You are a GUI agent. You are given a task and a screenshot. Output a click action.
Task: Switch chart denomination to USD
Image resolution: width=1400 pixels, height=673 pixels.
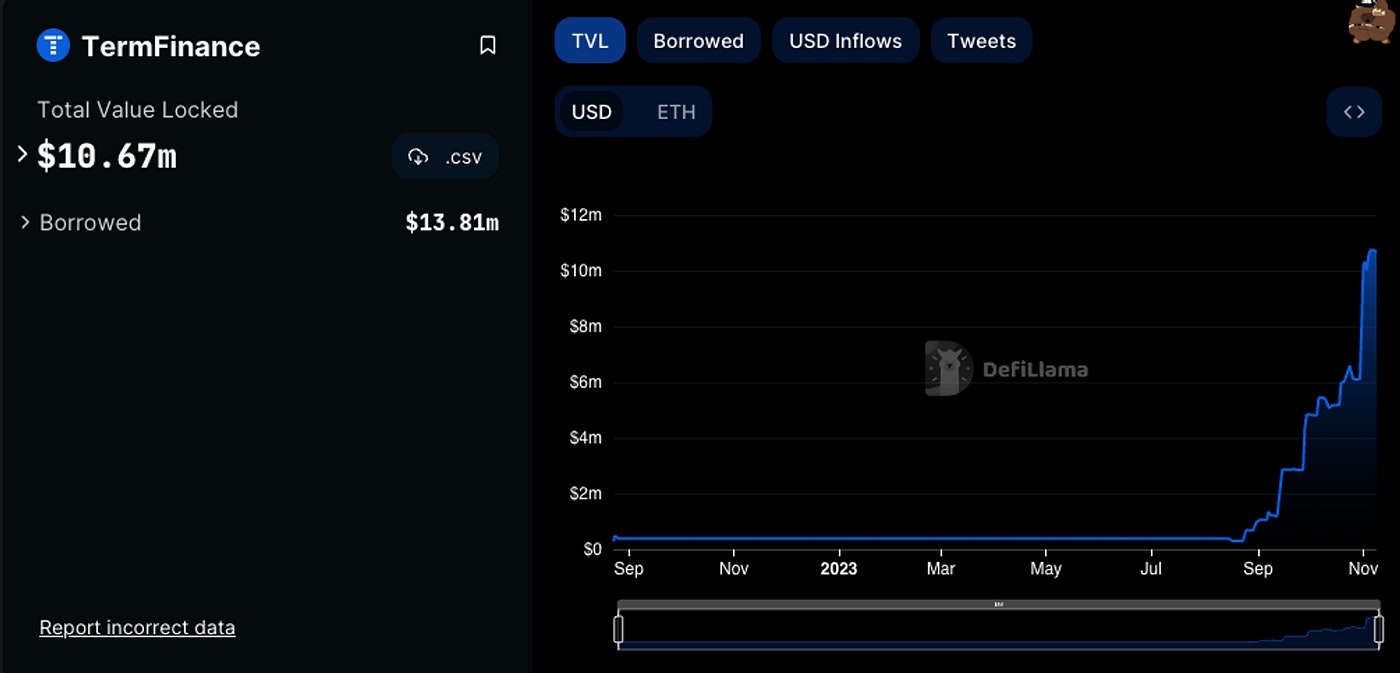pos(591,111)
